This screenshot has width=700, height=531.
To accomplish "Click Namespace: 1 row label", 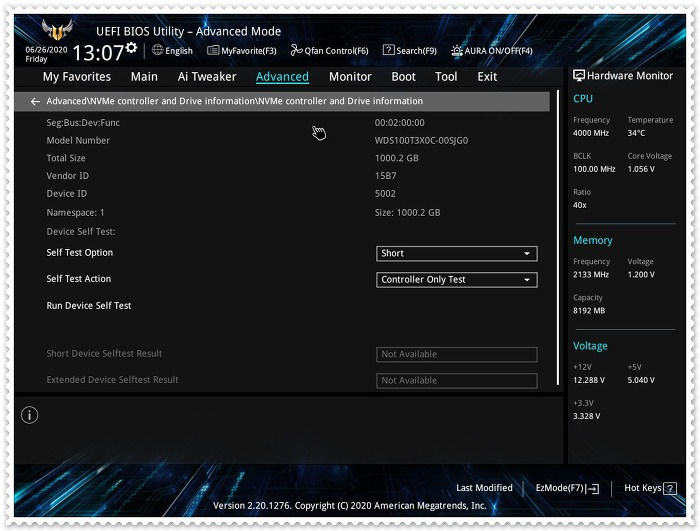I will (x=75, y=213).
